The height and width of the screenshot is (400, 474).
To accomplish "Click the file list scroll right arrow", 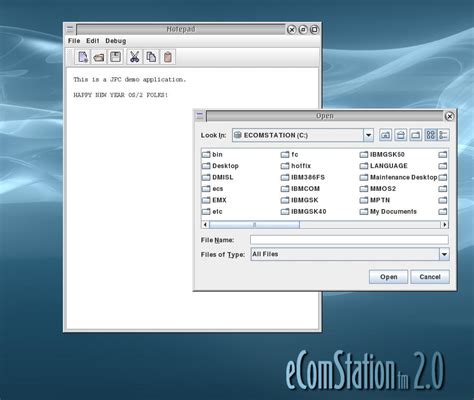I will [445, 225].
